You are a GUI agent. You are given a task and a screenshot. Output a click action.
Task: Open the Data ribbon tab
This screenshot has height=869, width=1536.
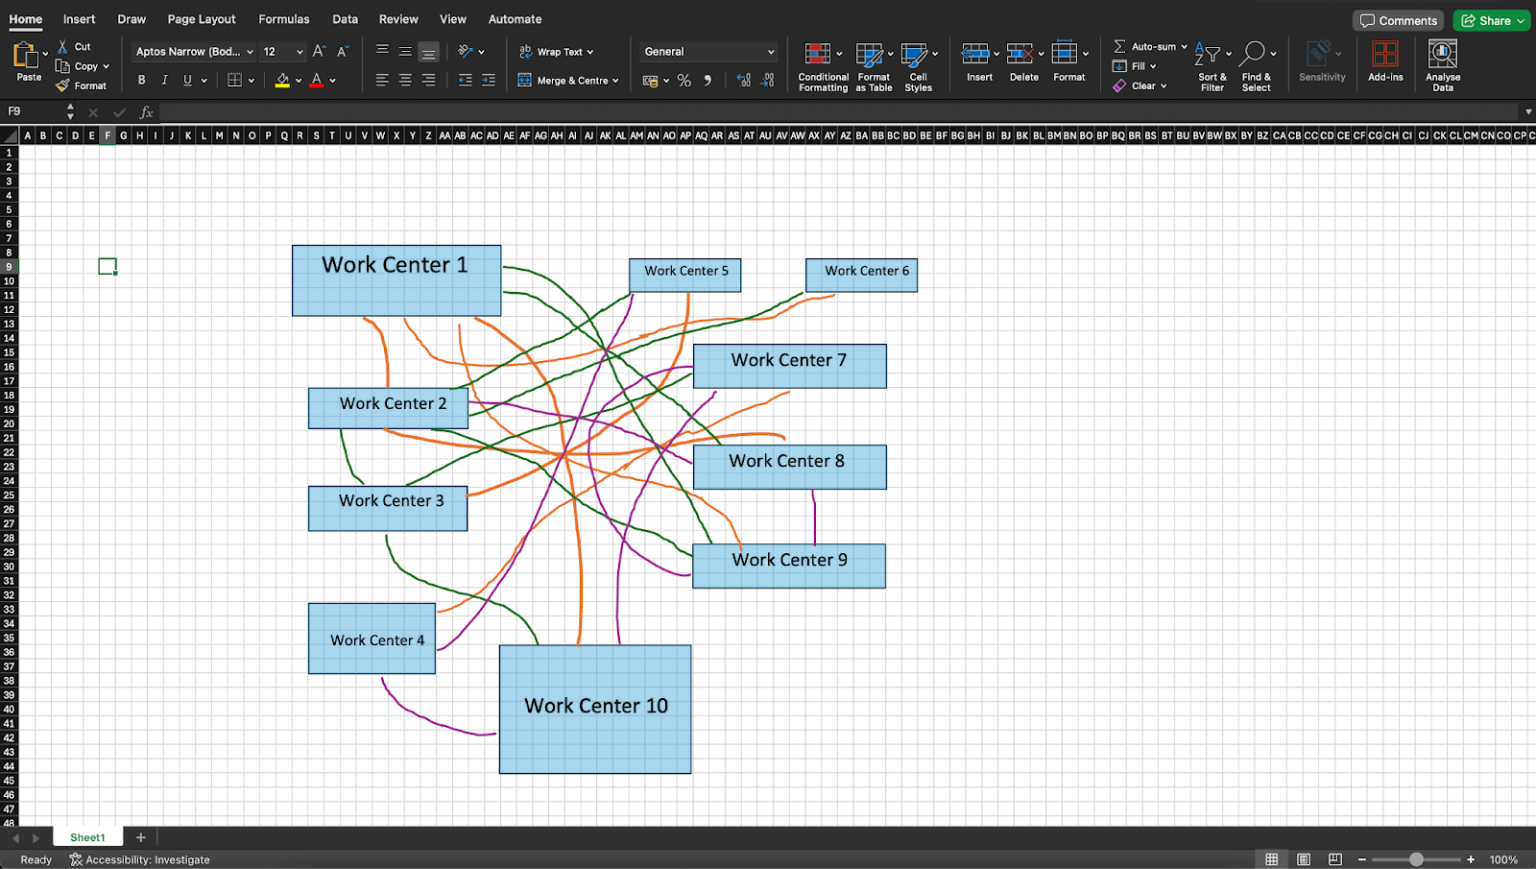click(x=345, y=18)
